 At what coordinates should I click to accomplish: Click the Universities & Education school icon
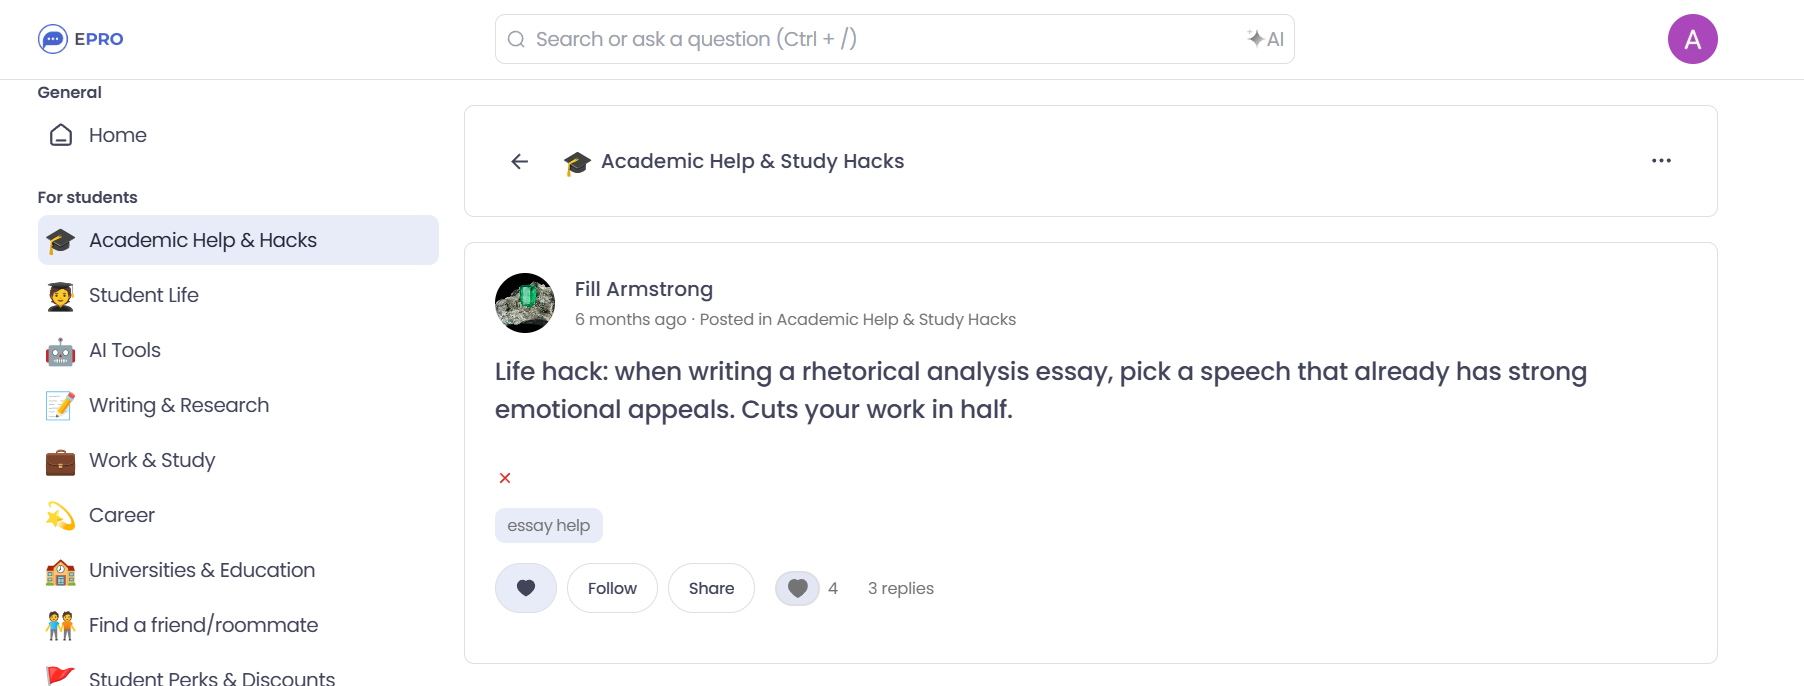(x=59, y=570)
